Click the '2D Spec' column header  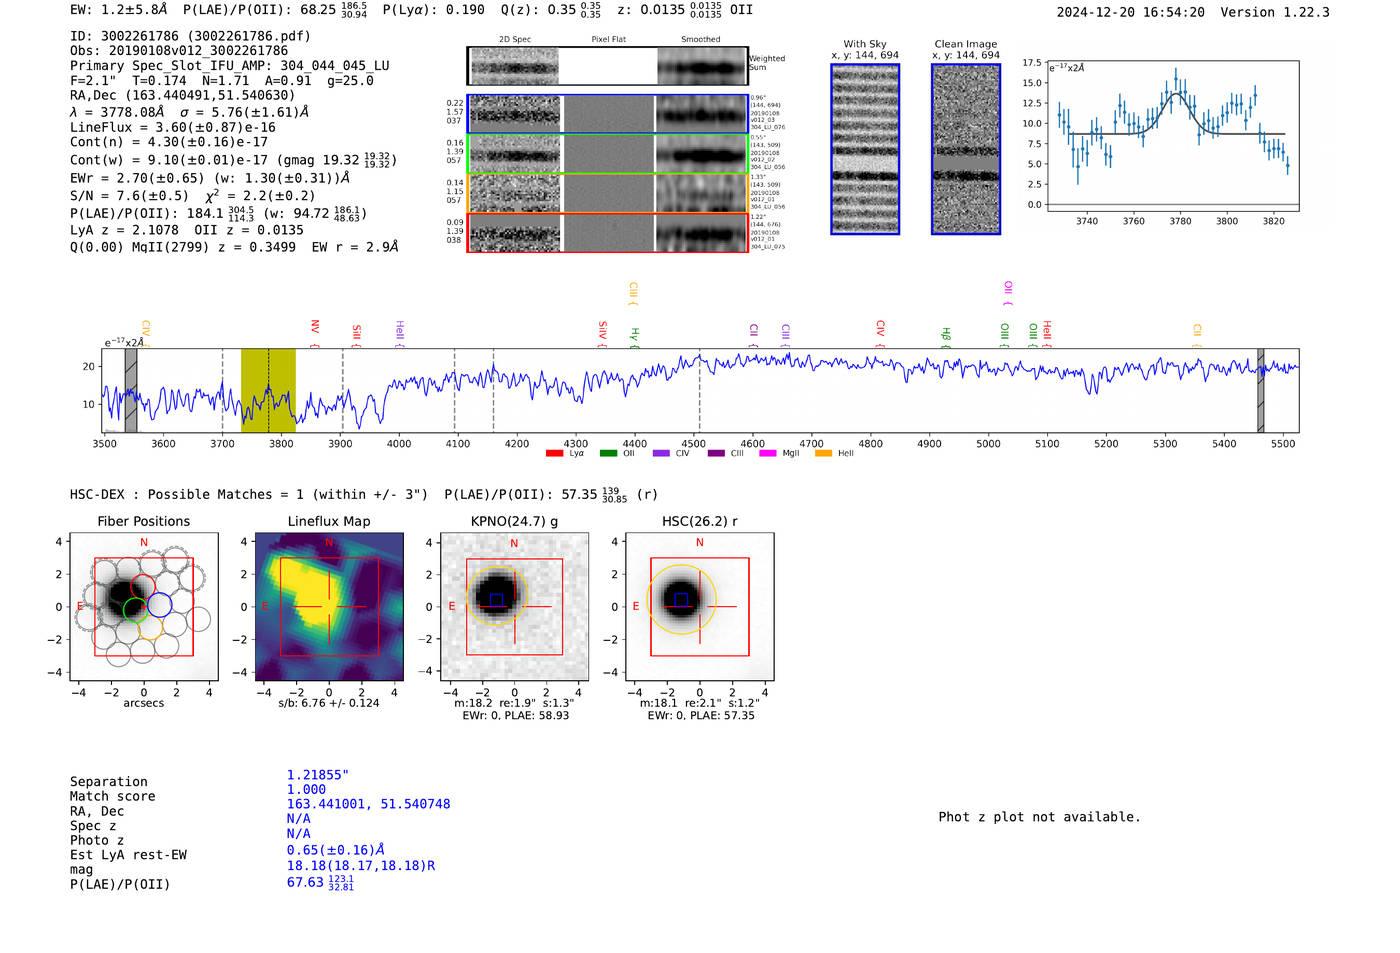coord(515,40)
